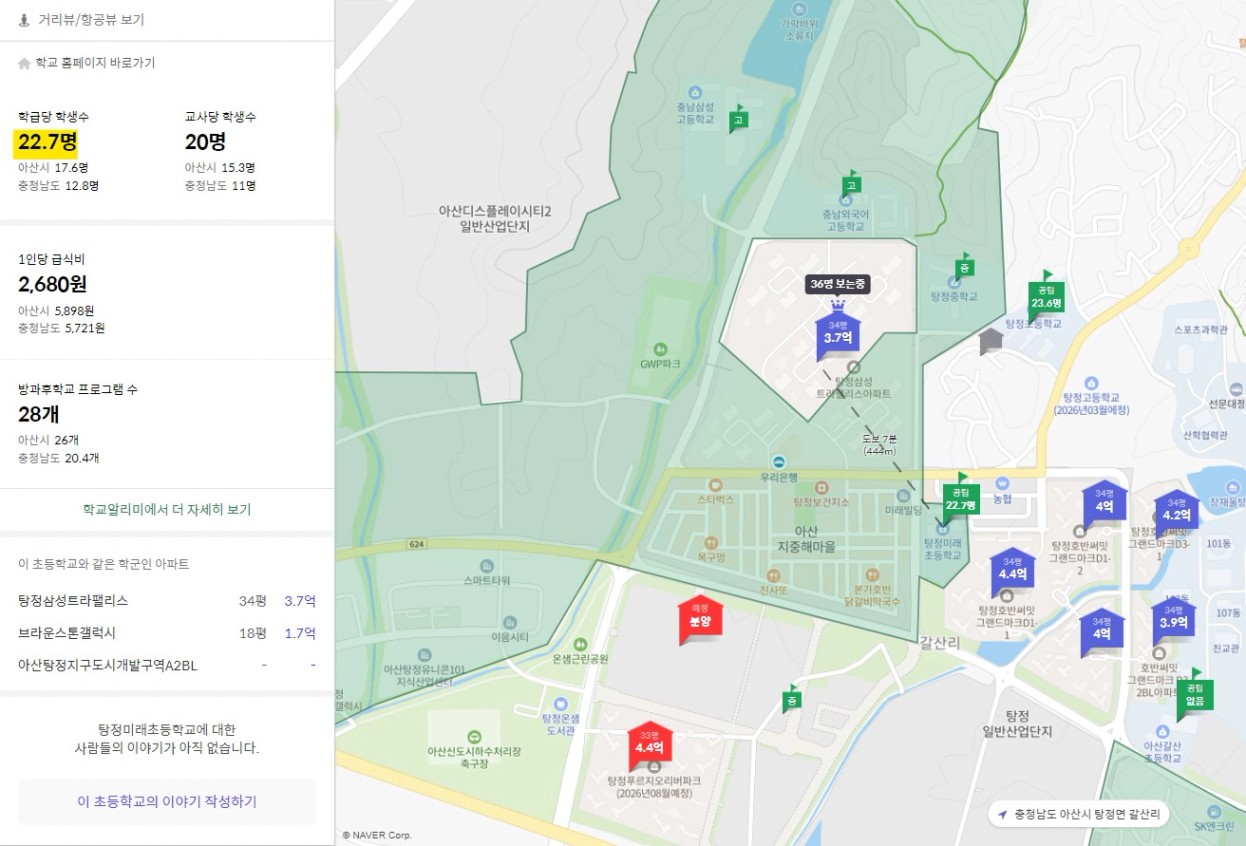The width and height of the screenshot is (1246, 846).
Task: Go to 학교 홈페이지 바로가기
Action: click(94, 63)
